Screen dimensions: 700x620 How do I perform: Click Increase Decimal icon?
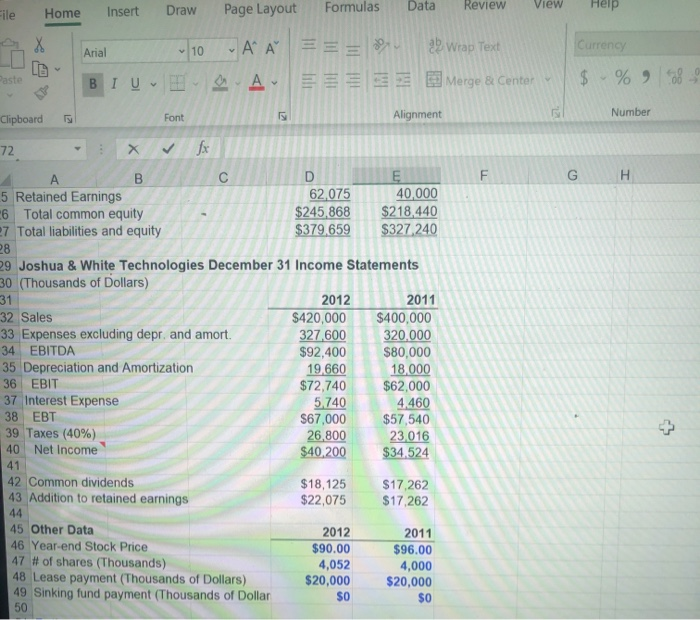674,77
